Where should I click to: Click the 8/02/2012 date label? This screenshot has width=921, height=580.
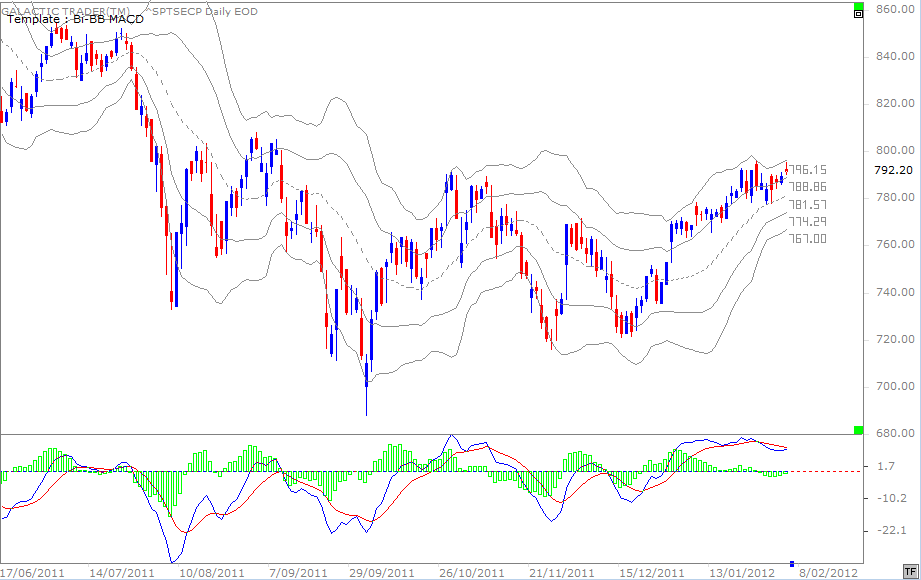tap(828, 572)
